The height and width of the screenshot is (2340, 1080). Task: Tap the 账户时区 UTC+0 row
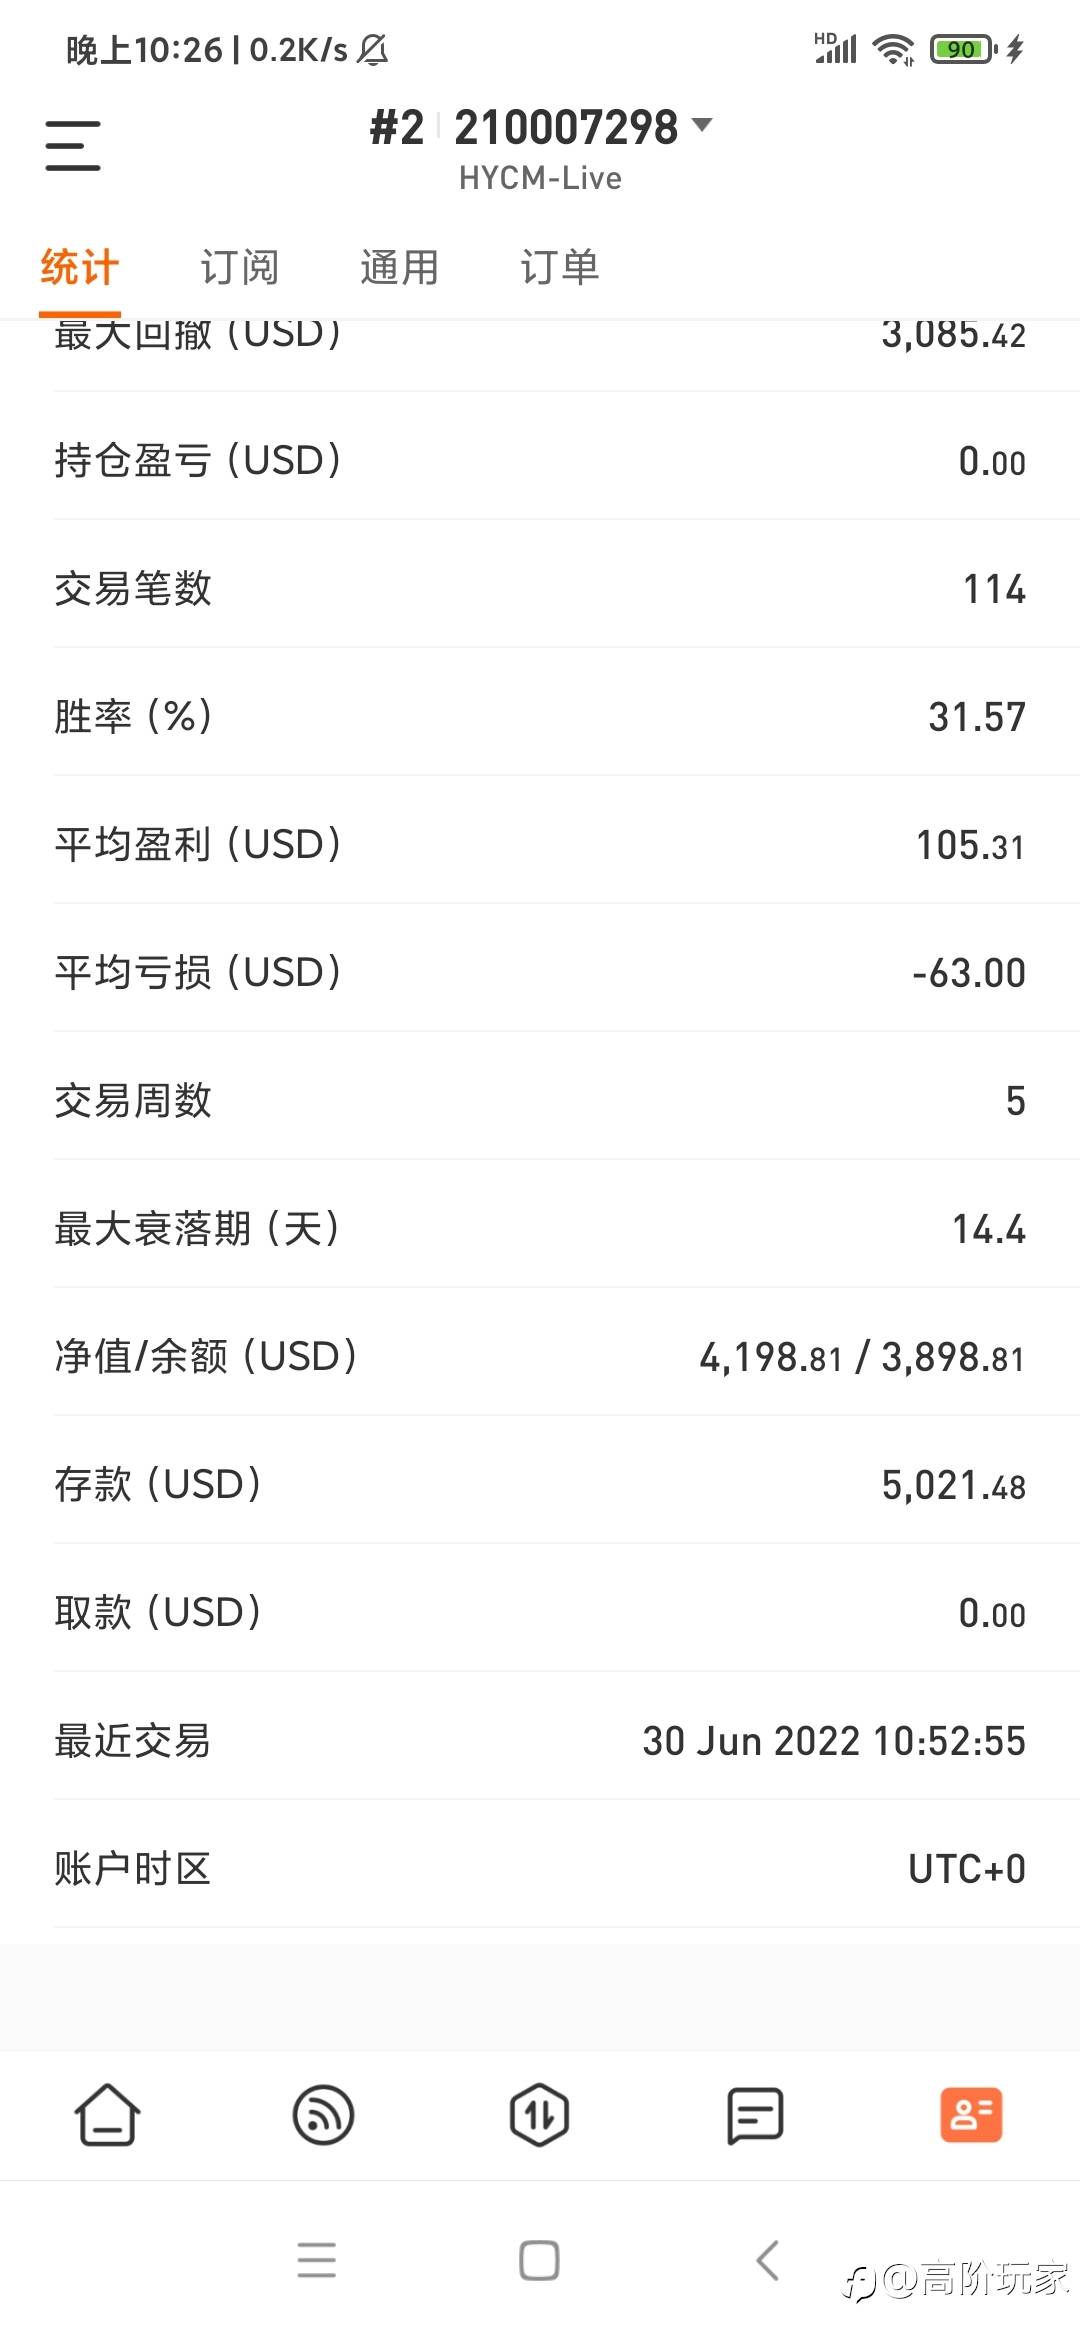click(x=540, y=1868)
